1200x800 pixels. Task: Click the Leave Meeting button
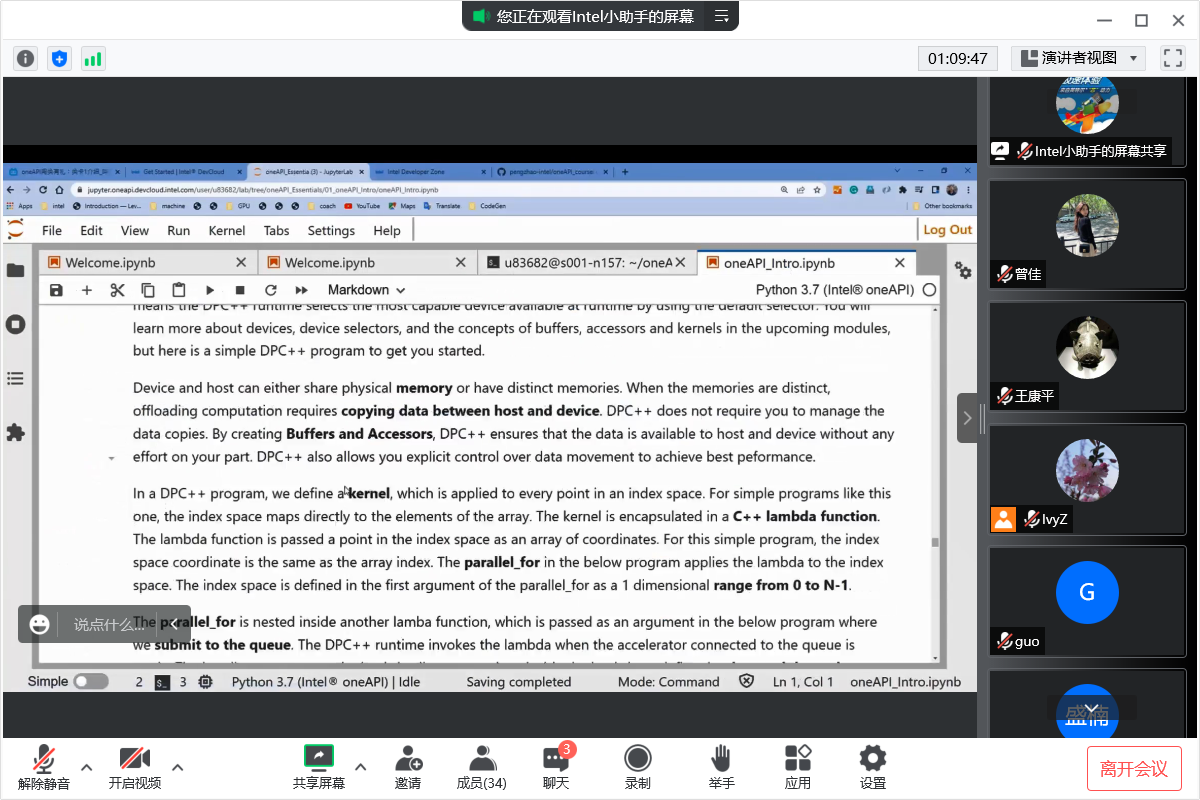pyautogui.click(x=1134, y=768)
